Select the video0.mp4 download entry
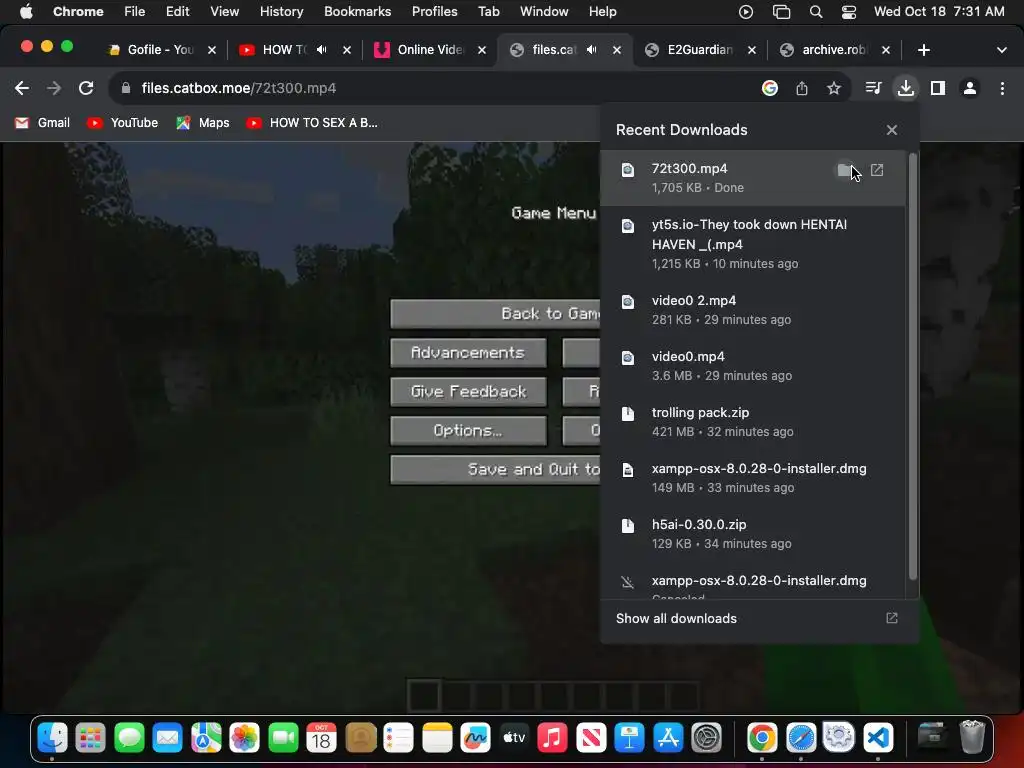The image size is (1024, 768). tap(752, 366)
